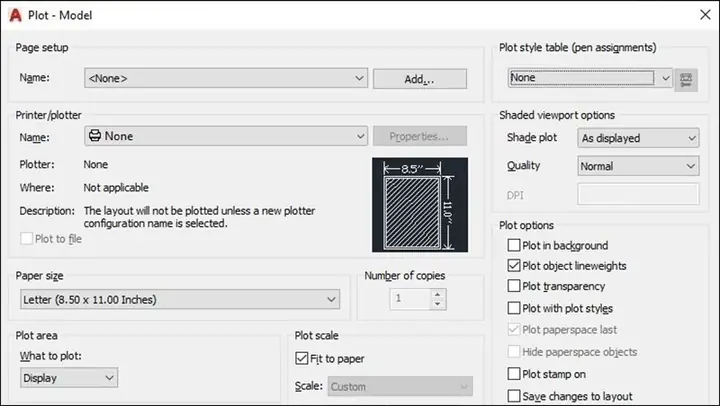Turn on Plot stamp on
Viewport: 720px width, 406px height.
(x=514, y=373)
